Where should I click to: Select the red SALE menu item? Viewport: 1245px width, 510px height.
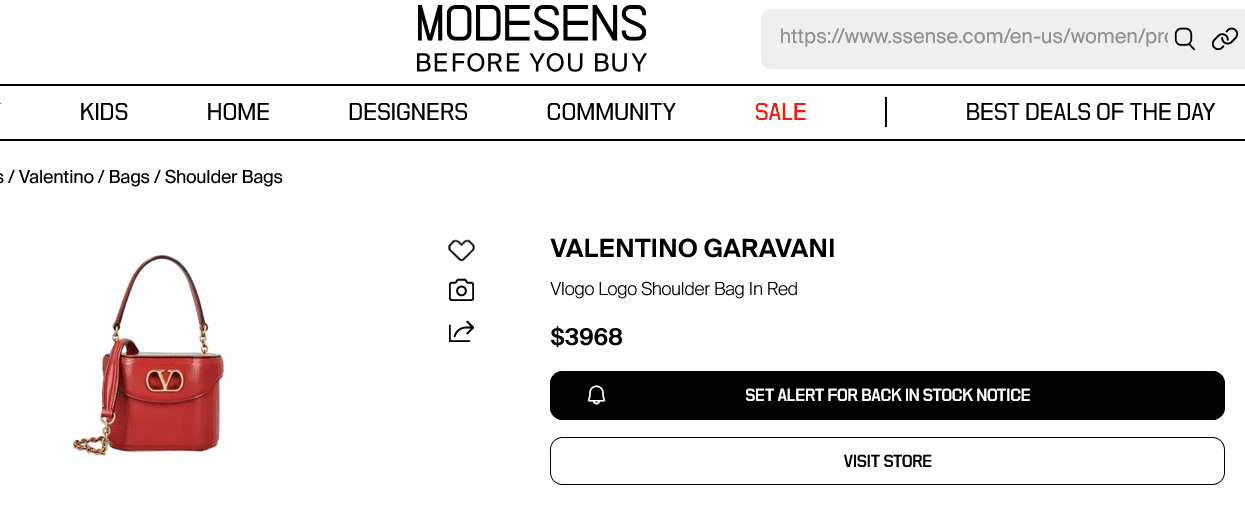tap(780, 112)
